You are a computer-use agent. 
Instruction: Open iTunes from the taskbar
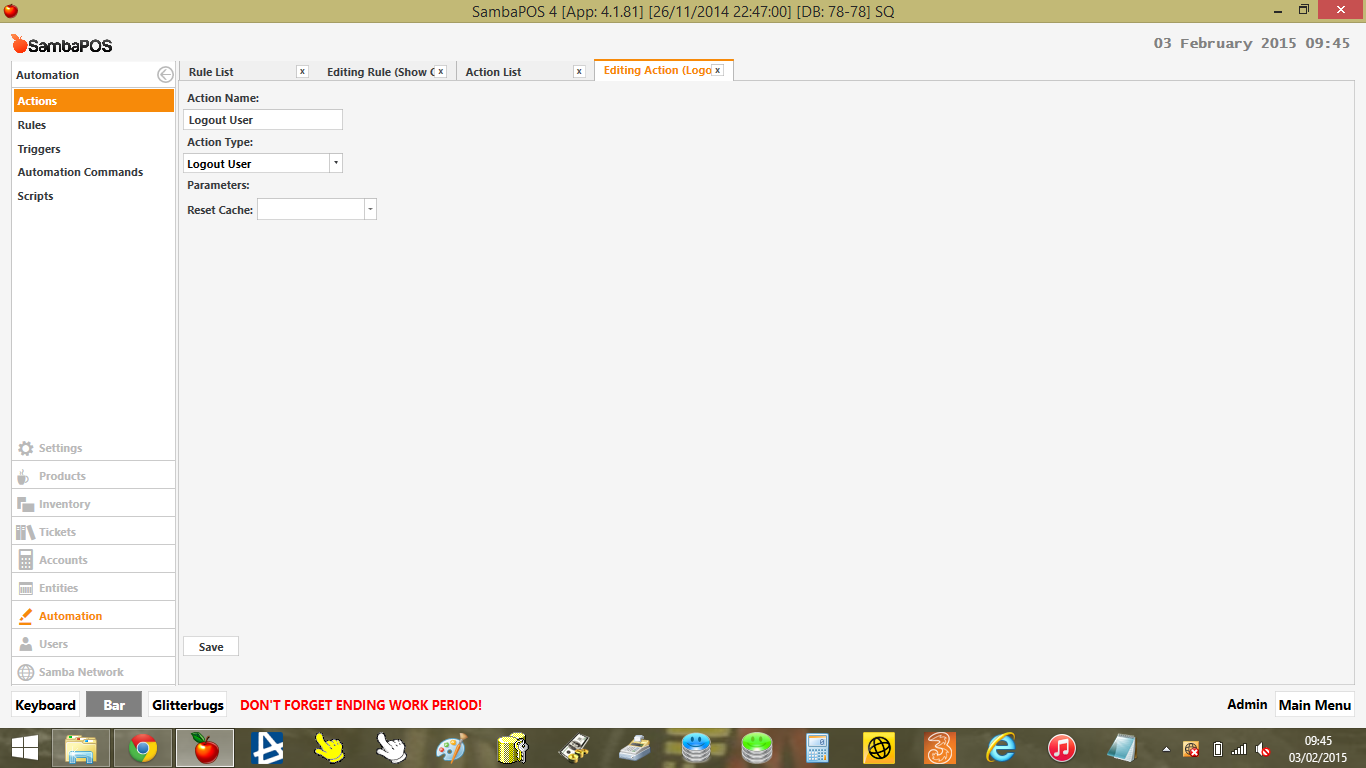[1061, 748]
